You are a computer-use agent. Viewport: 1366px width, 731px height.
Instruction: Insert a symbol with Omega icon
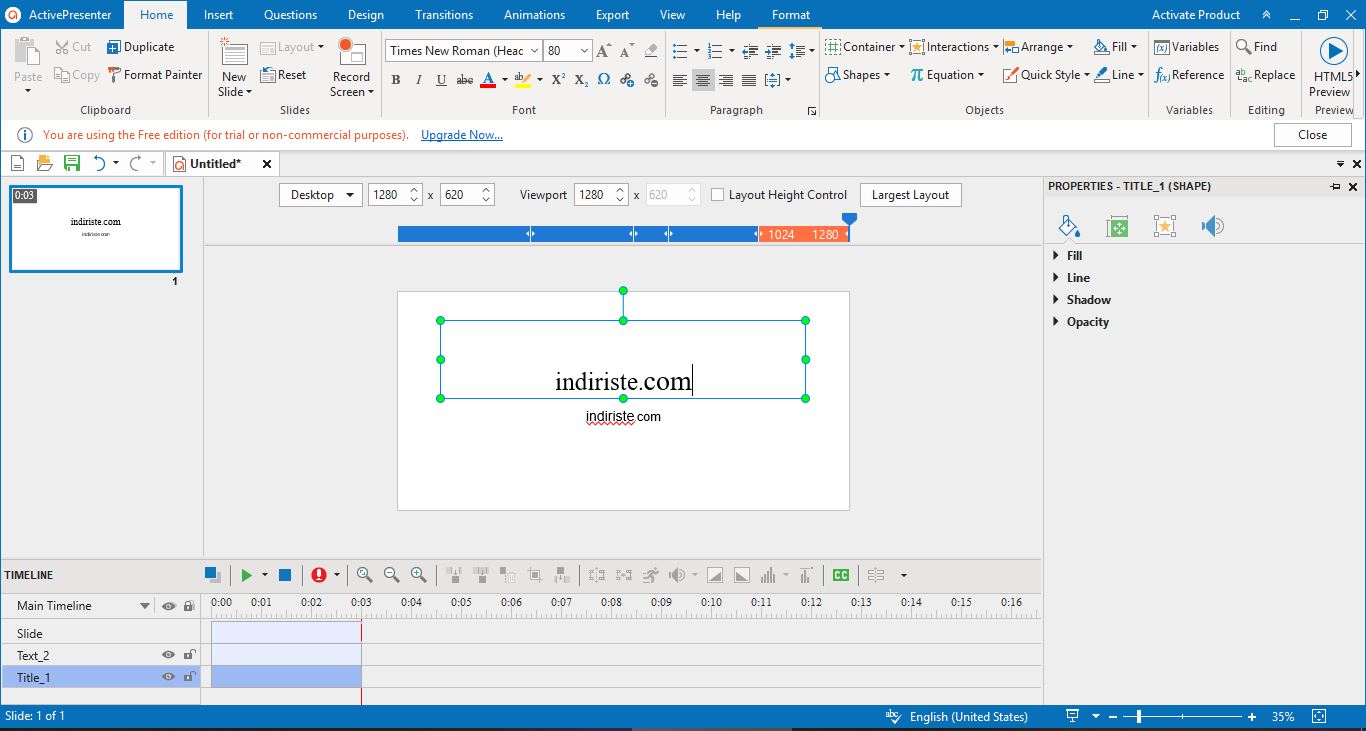604,80
